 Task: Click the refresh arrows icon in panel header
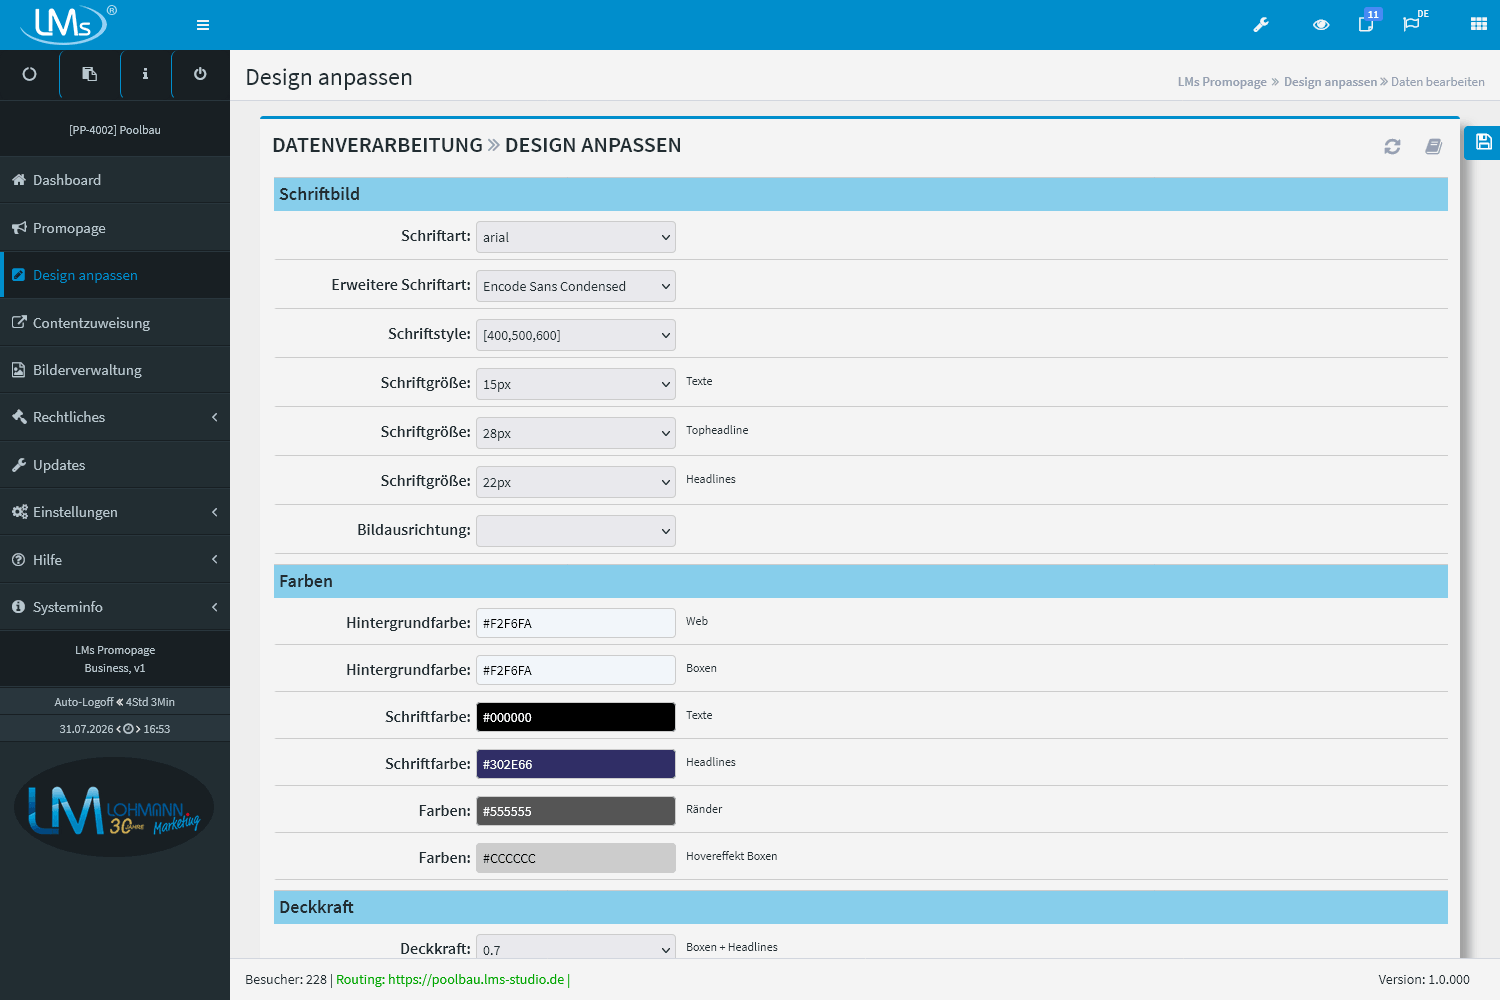coord(1392,147)
